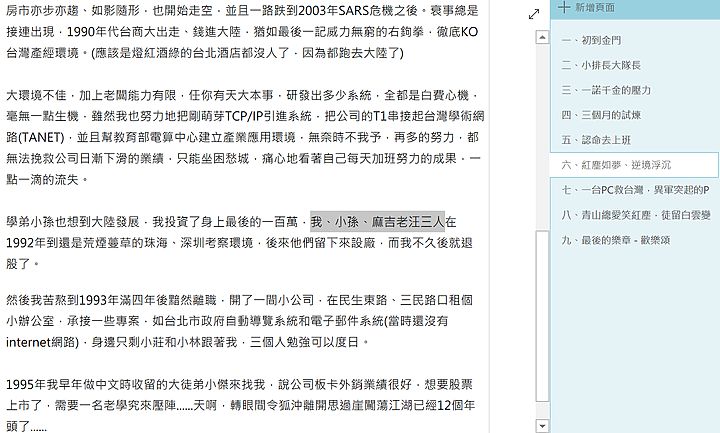Image resolution: width=720 pixels, height=433 pixels.
Task: Click the scrollbar up arrow
Action: (x=542, y=37)
